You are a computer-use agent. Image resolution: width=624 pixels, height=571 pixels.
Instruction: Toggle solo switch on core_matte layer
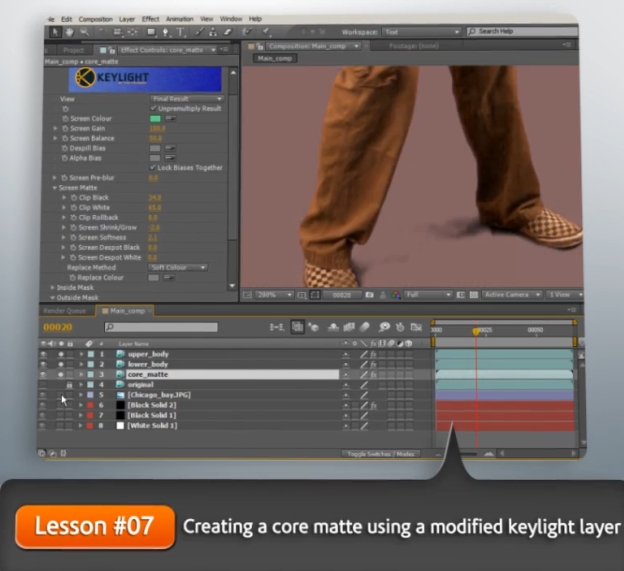[61, 374]
